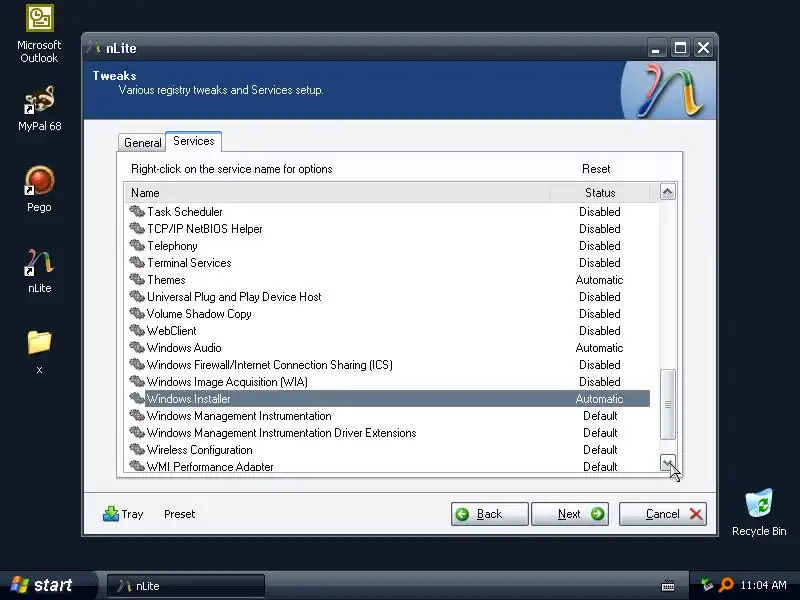Select the WMI Performance Adapter service name
Screen dimensions: 800x600
210,466
